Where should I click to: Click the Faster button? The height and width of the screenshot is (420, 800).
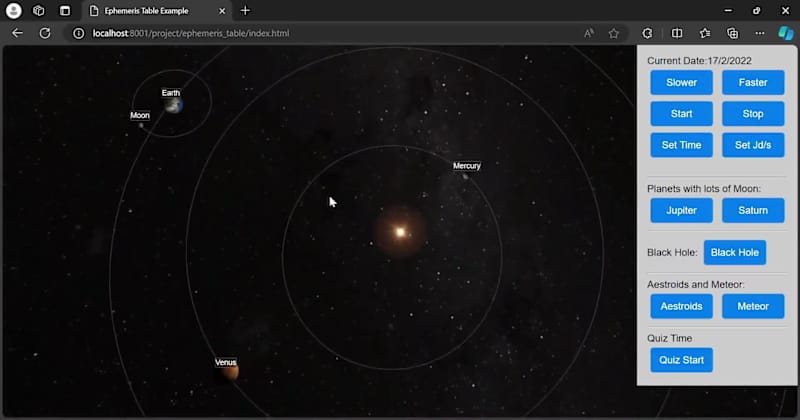753,83
